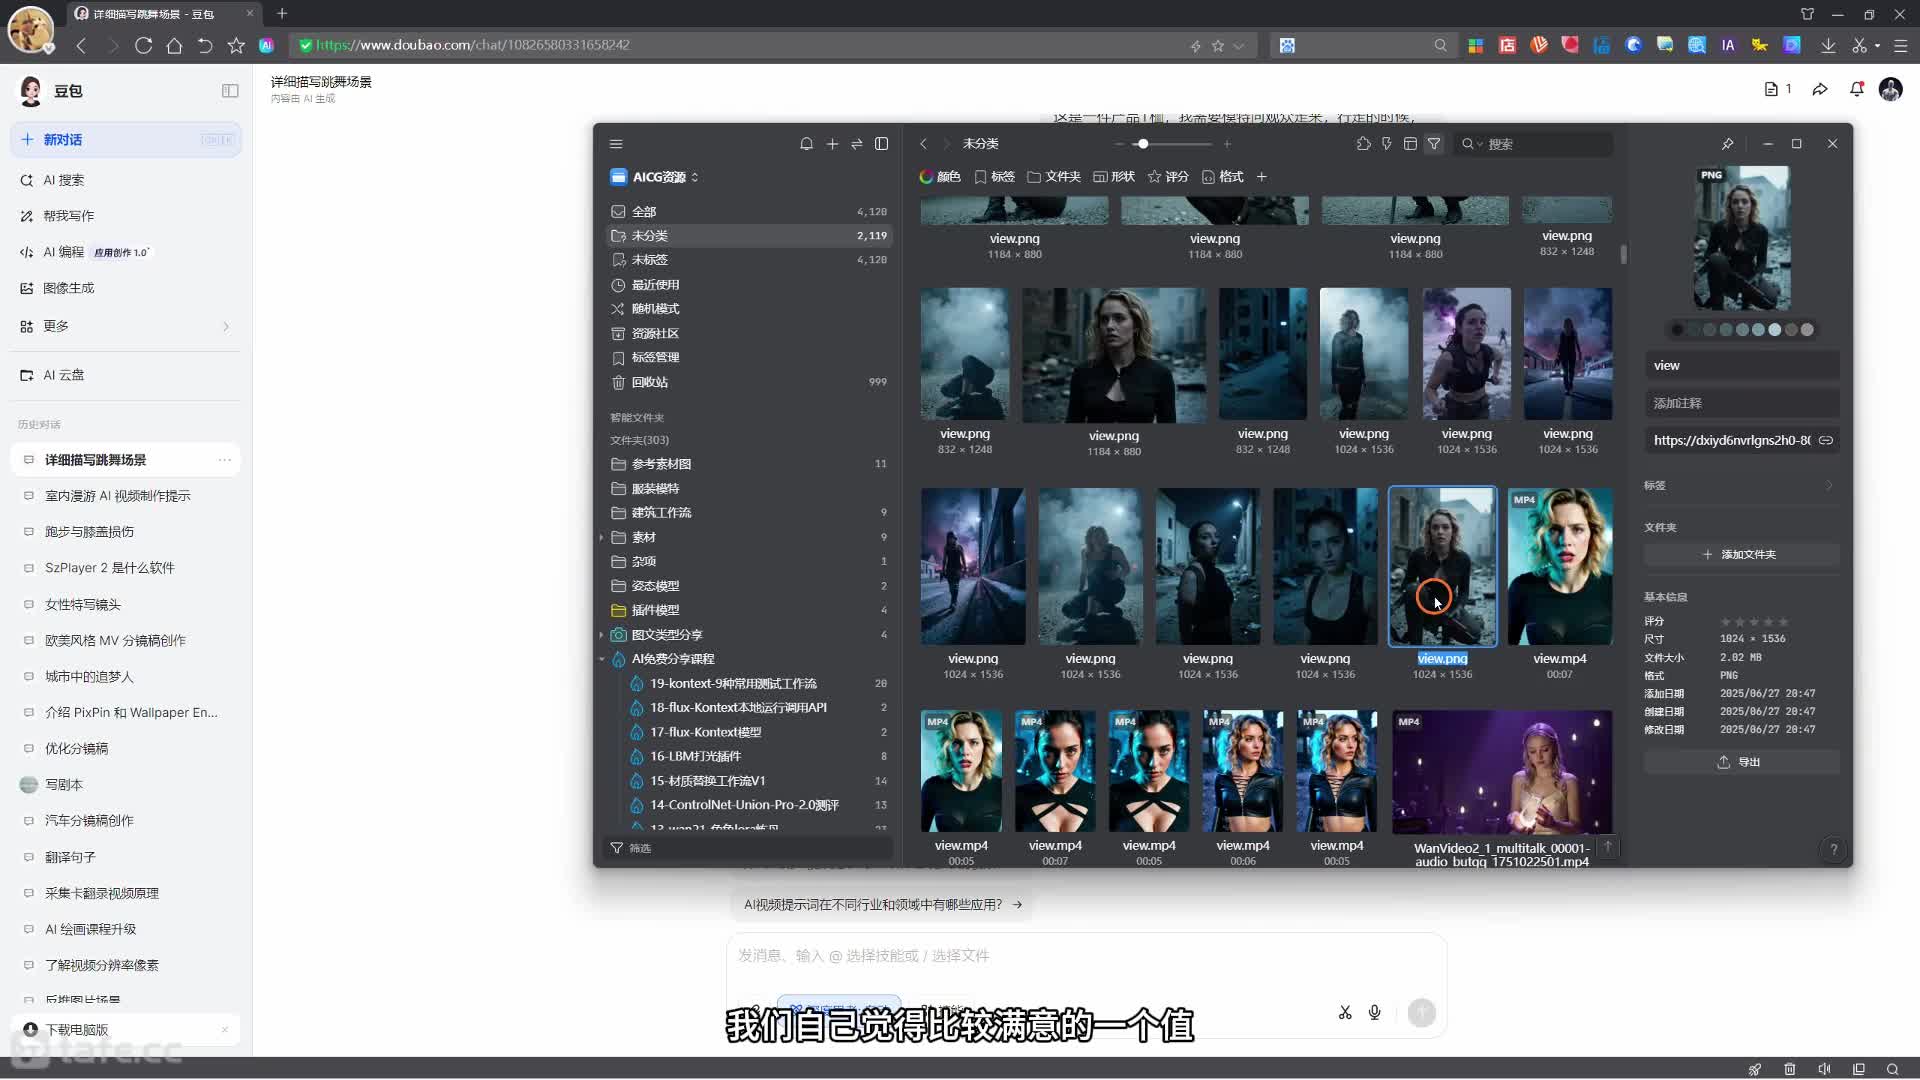Open the 参考素材图 folder
1920x1080 pixels.
tap(748, 464)
